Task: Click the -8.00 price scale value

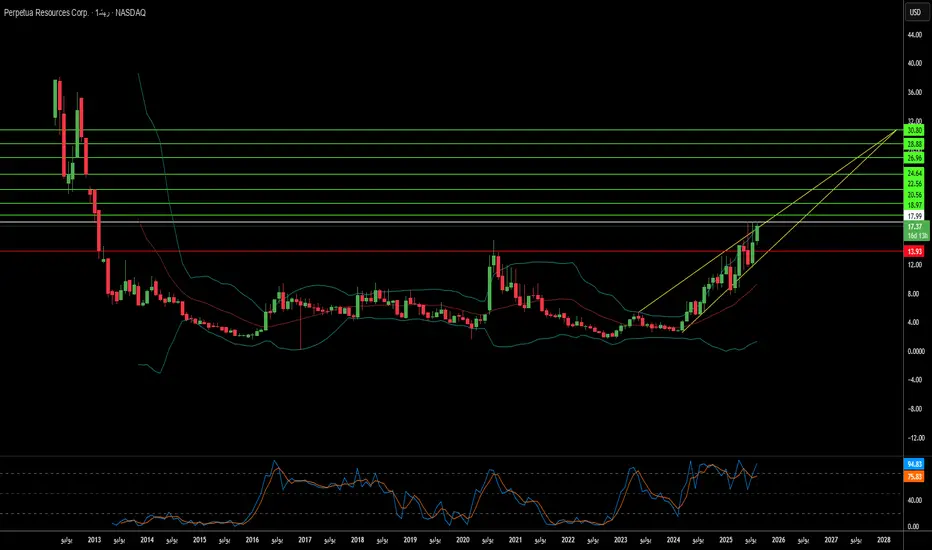Action: pos(916,409)
